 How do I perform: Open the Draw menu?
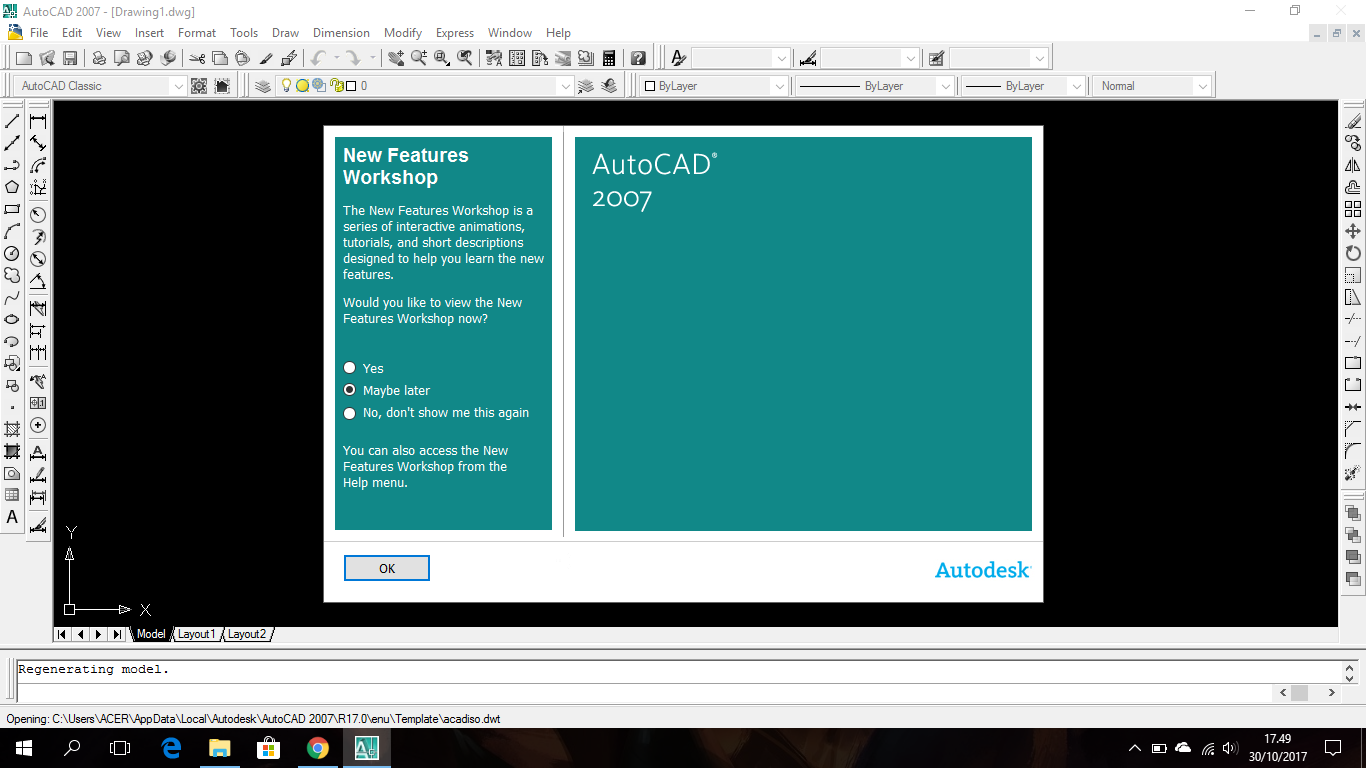tap(285, 33)
